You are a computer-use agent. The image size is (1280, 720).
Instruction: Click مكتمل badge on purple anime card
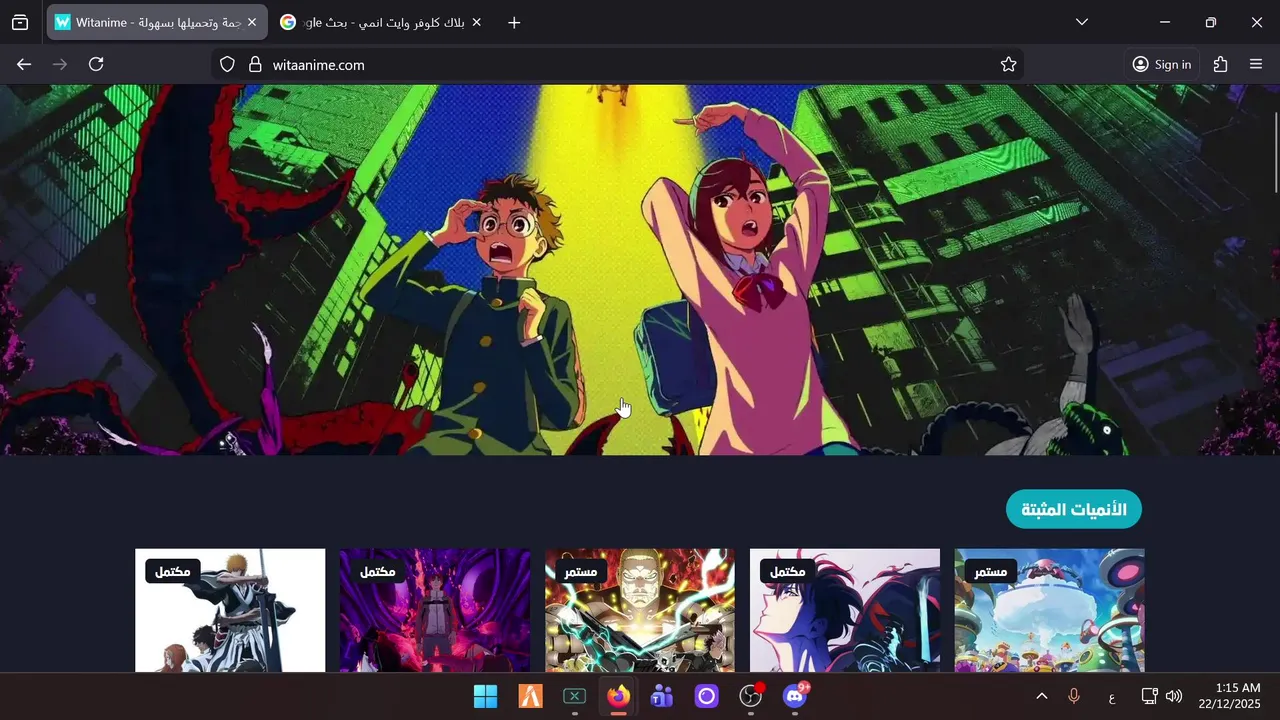point(378,571)
